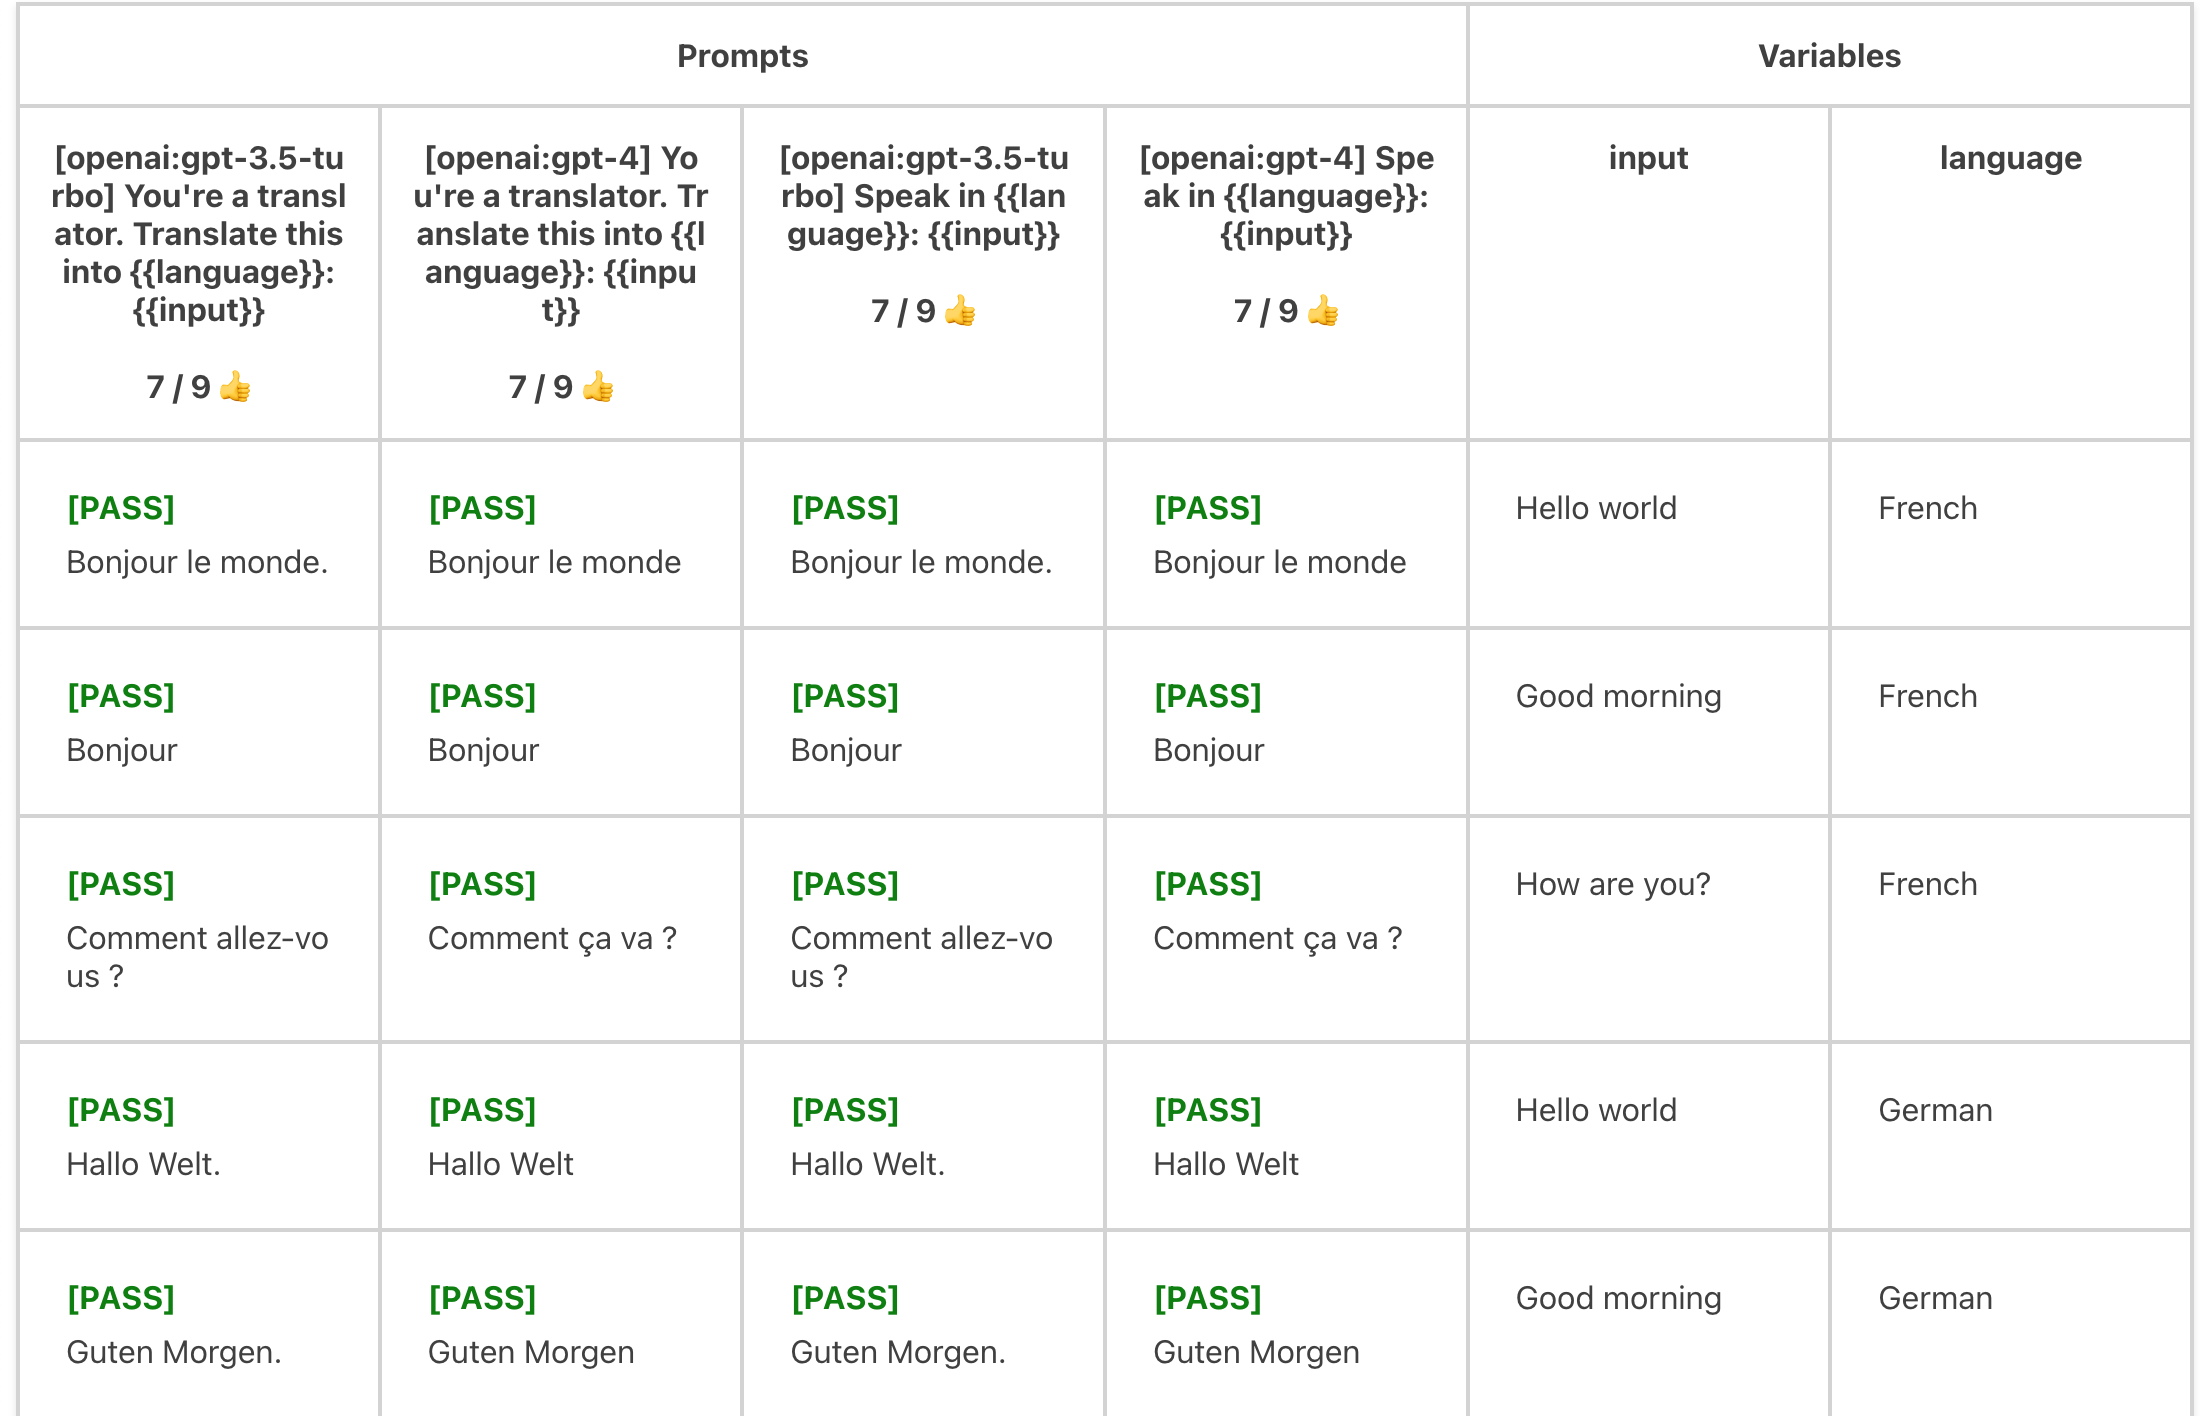The width and height of the screenshot is (2200, 1416).
Task: Click thumbs-up icon under gpt-3.5-turbo Speak in prompt
Action: click(960, 310)
